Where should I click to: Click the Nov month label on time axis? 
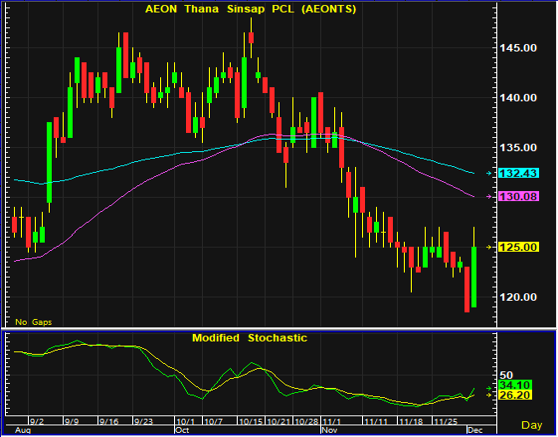pyautogui.click(x=329, y=430)
